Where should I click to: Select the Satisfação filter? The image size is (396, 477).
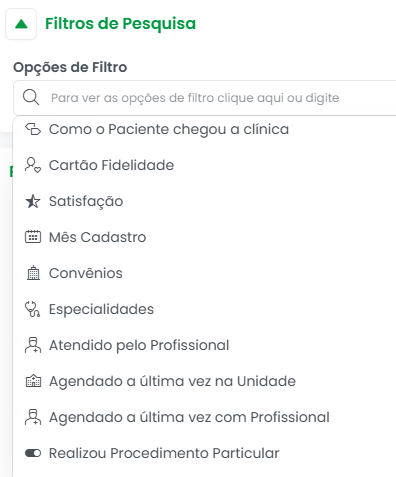pyautogui.click(x=86, y=201)
